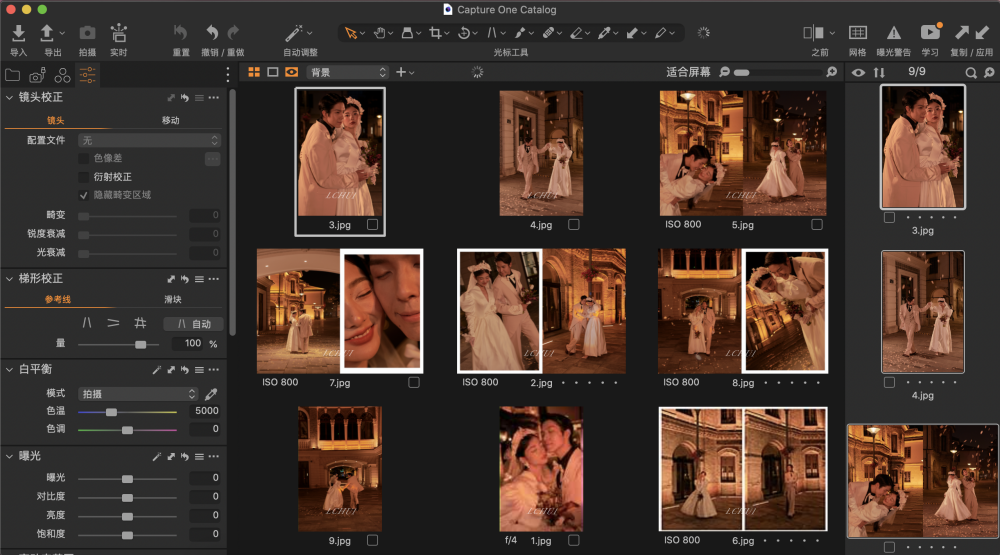Pick white balance with eyedropper icon
Image resolution: width=1000 pixels, height=555 pixels.
[x=211, y=394]
